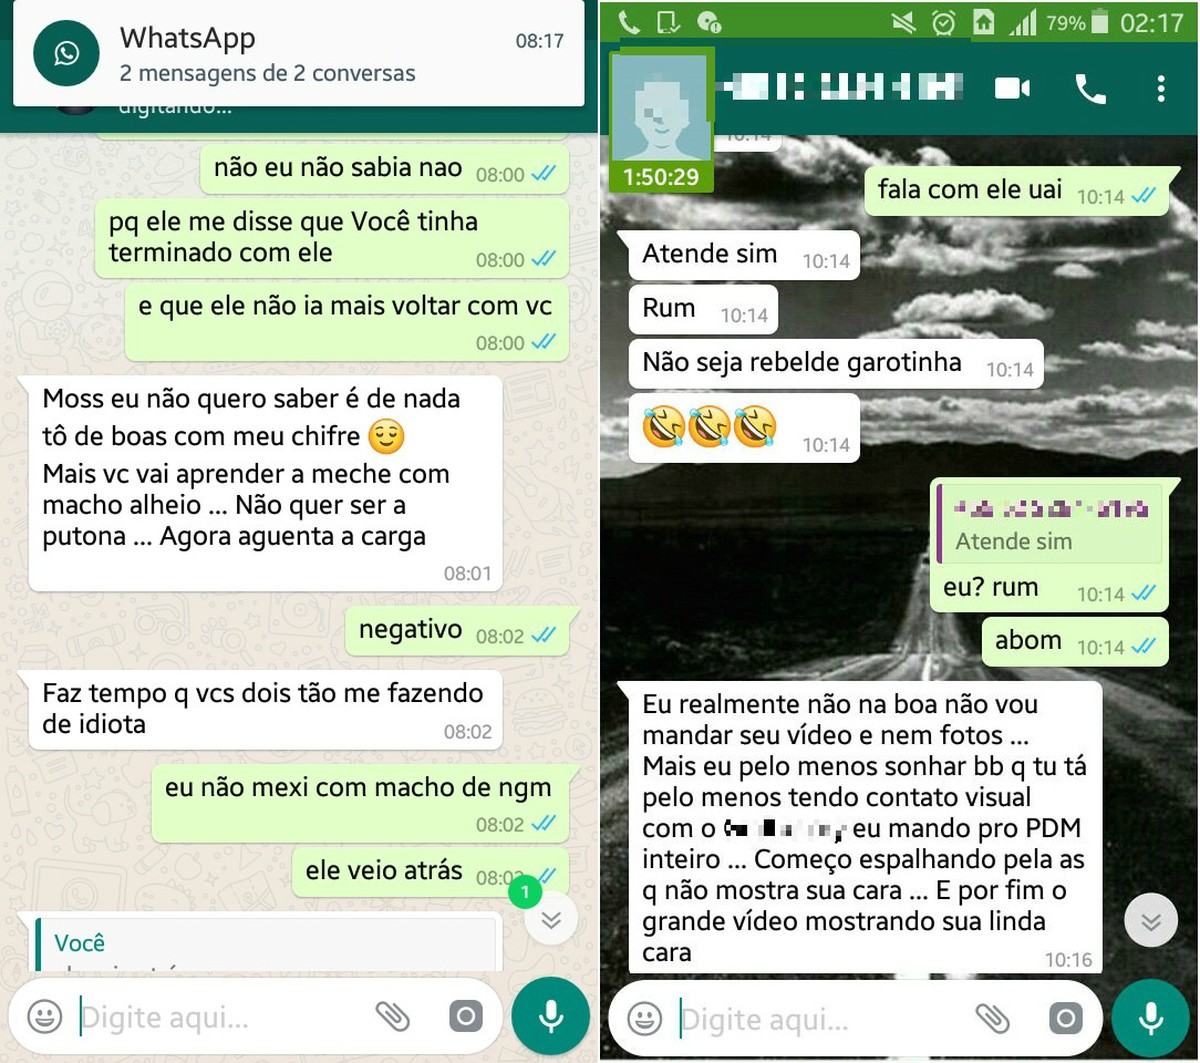Open emoji picker in right chat
The image size is (1200, 1063).
tap(645, 1018)
